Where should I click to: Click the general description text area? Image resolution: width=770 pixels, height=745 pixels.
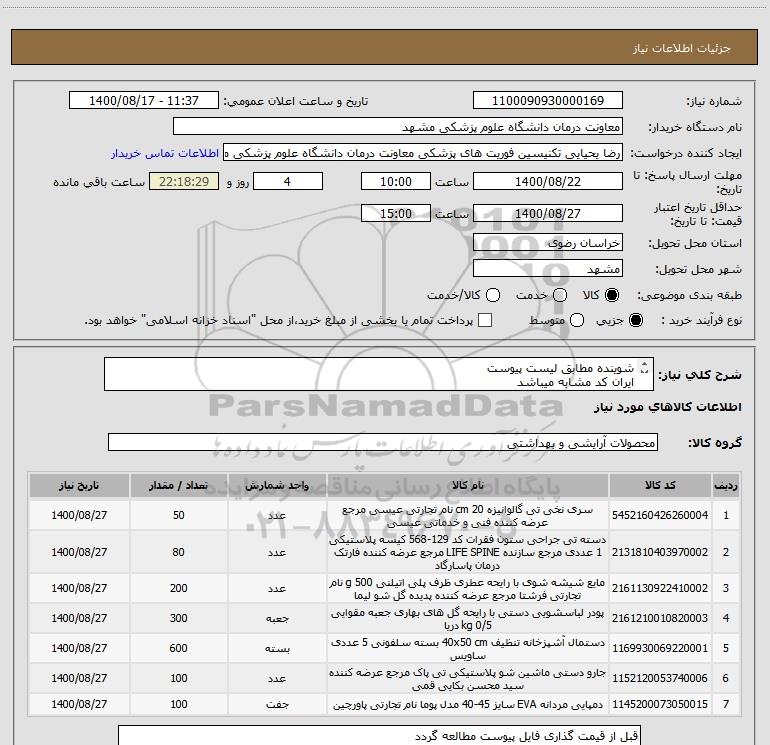click(379, 374)
